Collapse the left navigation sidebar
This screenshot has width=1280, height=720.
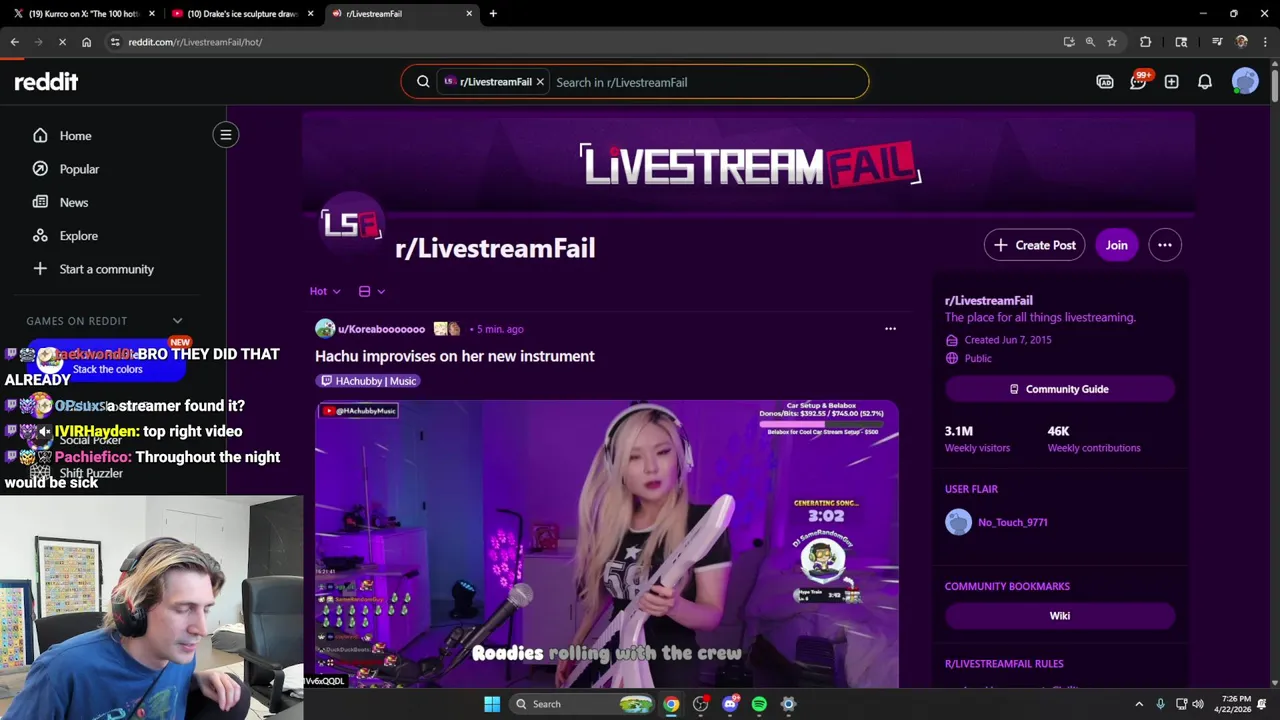point(226,135)
